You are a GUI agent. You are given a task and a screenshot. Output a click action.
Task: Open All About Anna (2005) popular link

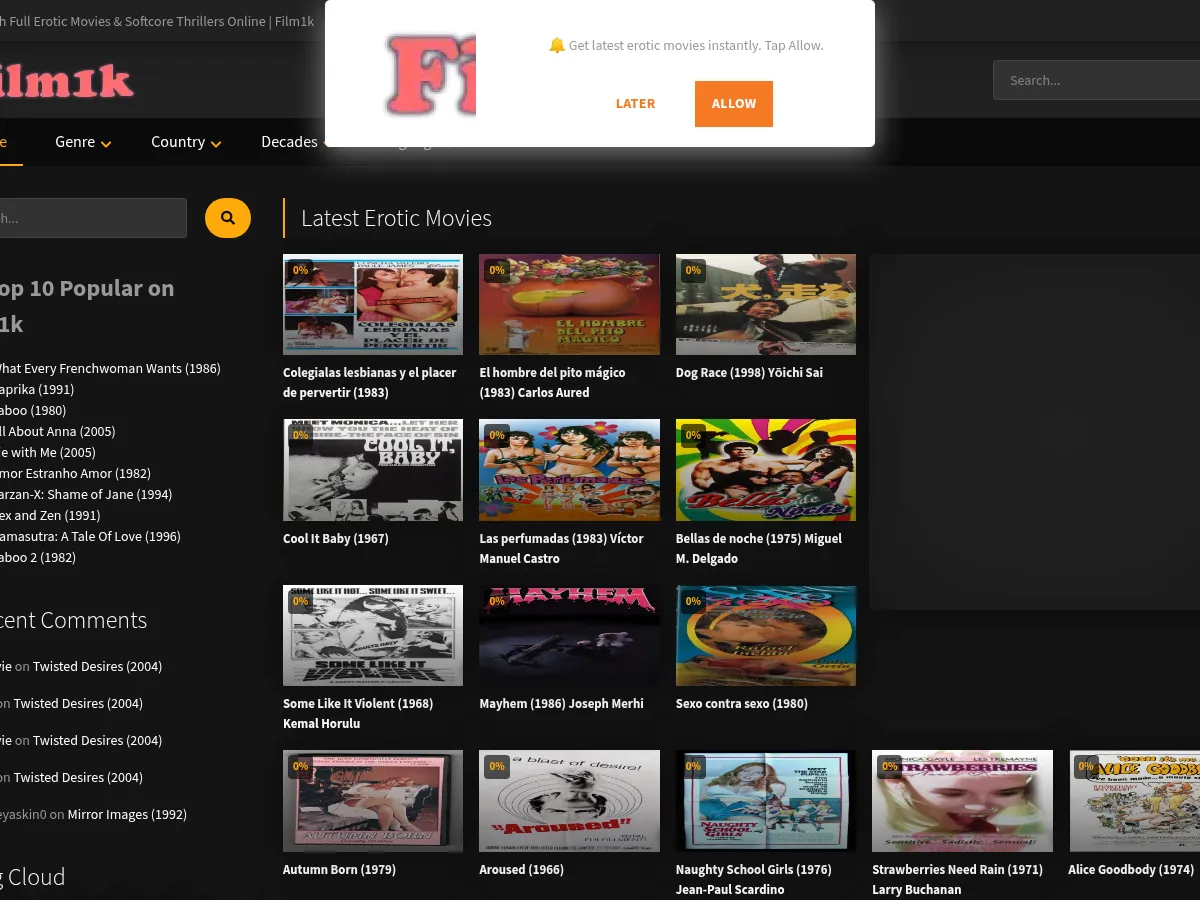pos(57,432)
